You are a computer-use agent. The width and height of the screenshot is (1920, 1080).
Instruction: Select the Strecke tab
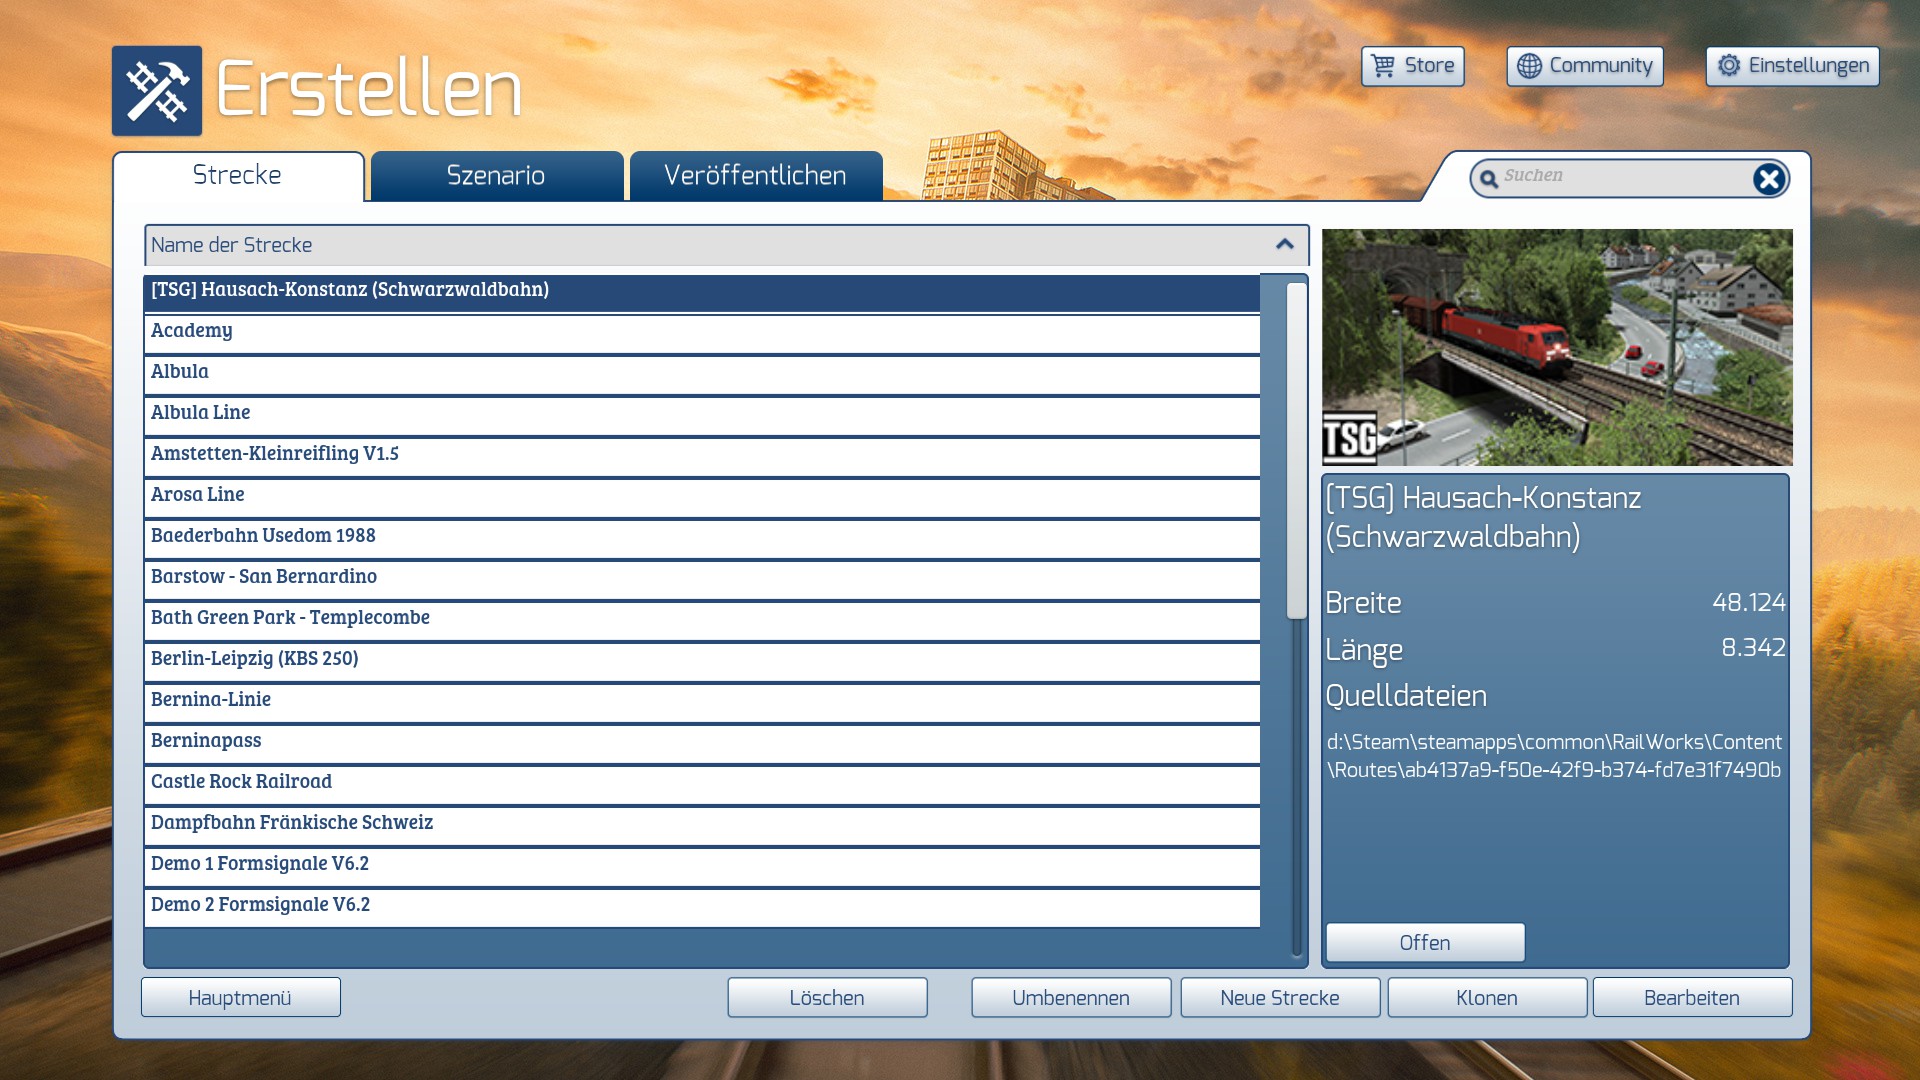[237, 176]
